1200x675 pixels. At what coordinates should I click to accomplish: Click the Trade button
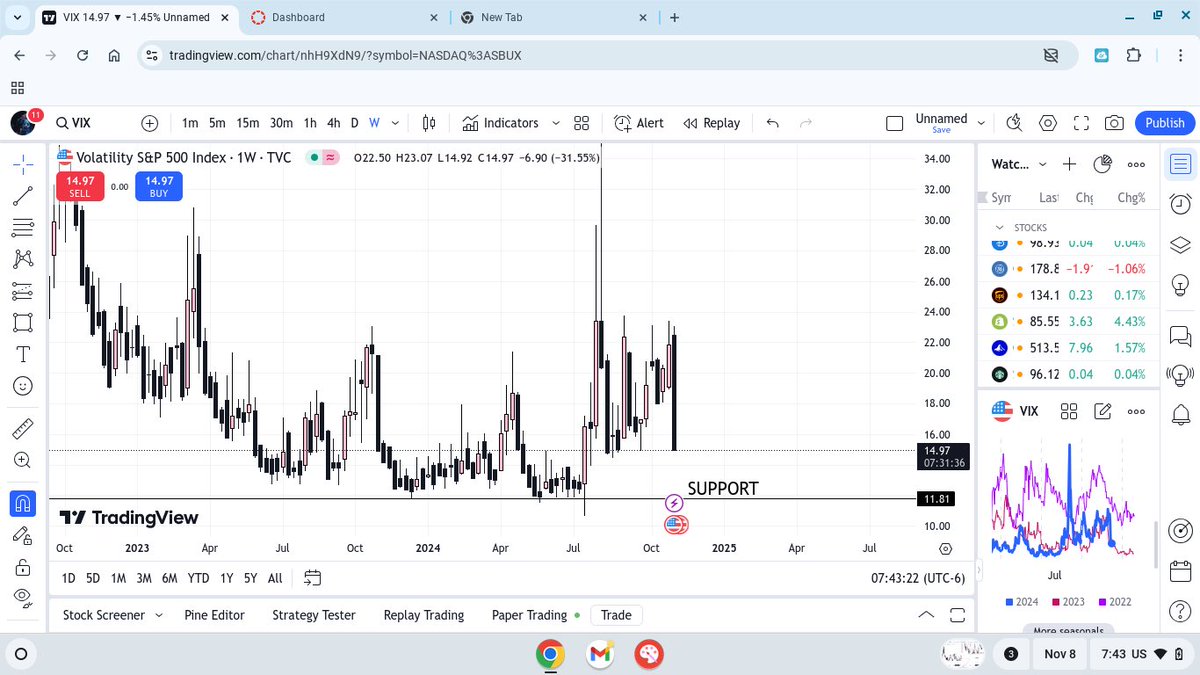616,615
